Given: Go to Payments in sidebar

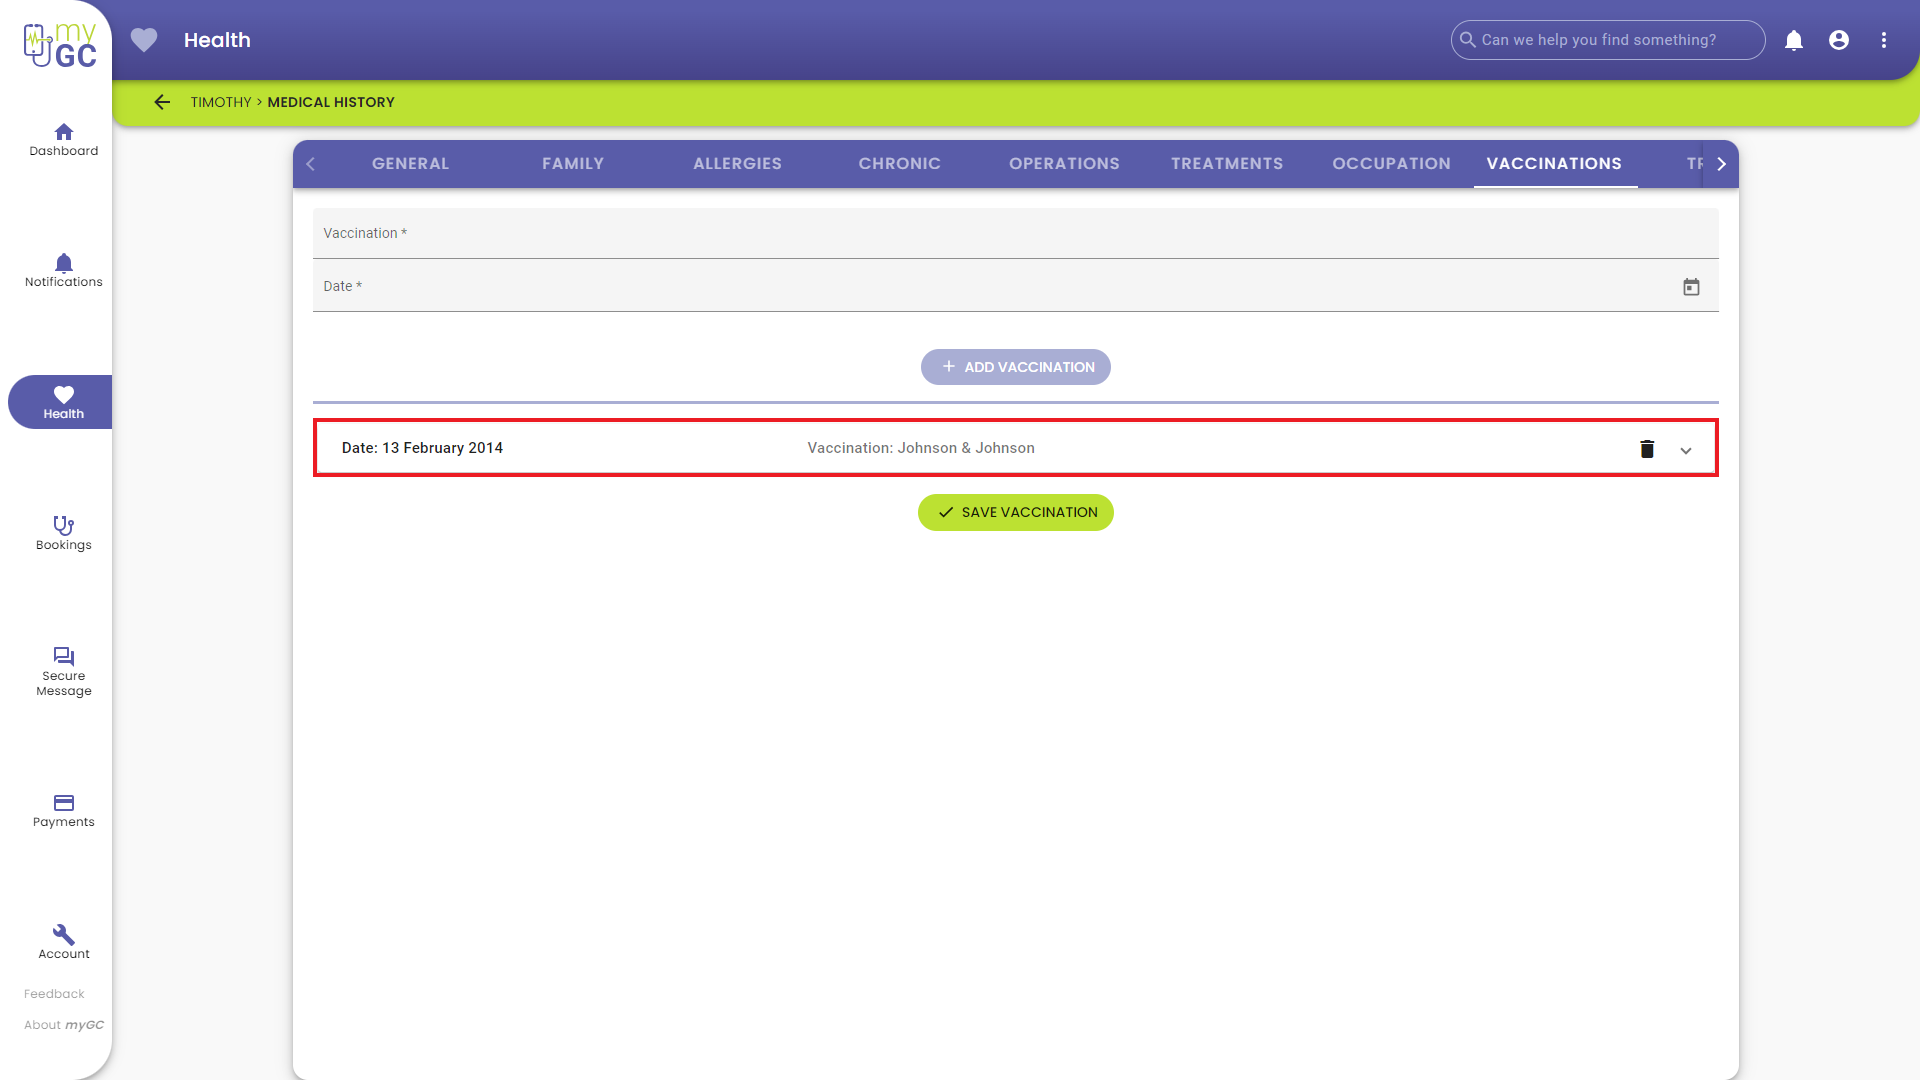Looking at the screenshot, I should tap(64, 810).
